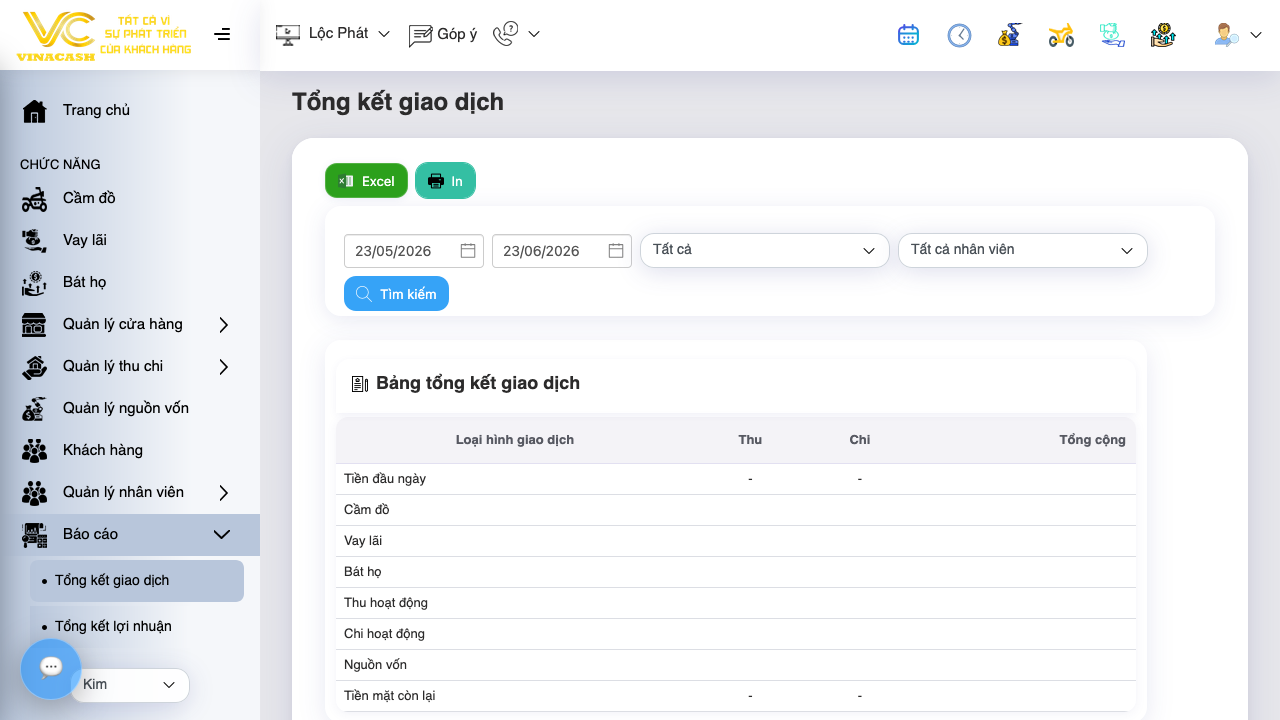Image resolution: width=1280 pixels, height=720 pixels.
Task: Click the Chi hoạt động row label
Action: (x=384, y=634)
